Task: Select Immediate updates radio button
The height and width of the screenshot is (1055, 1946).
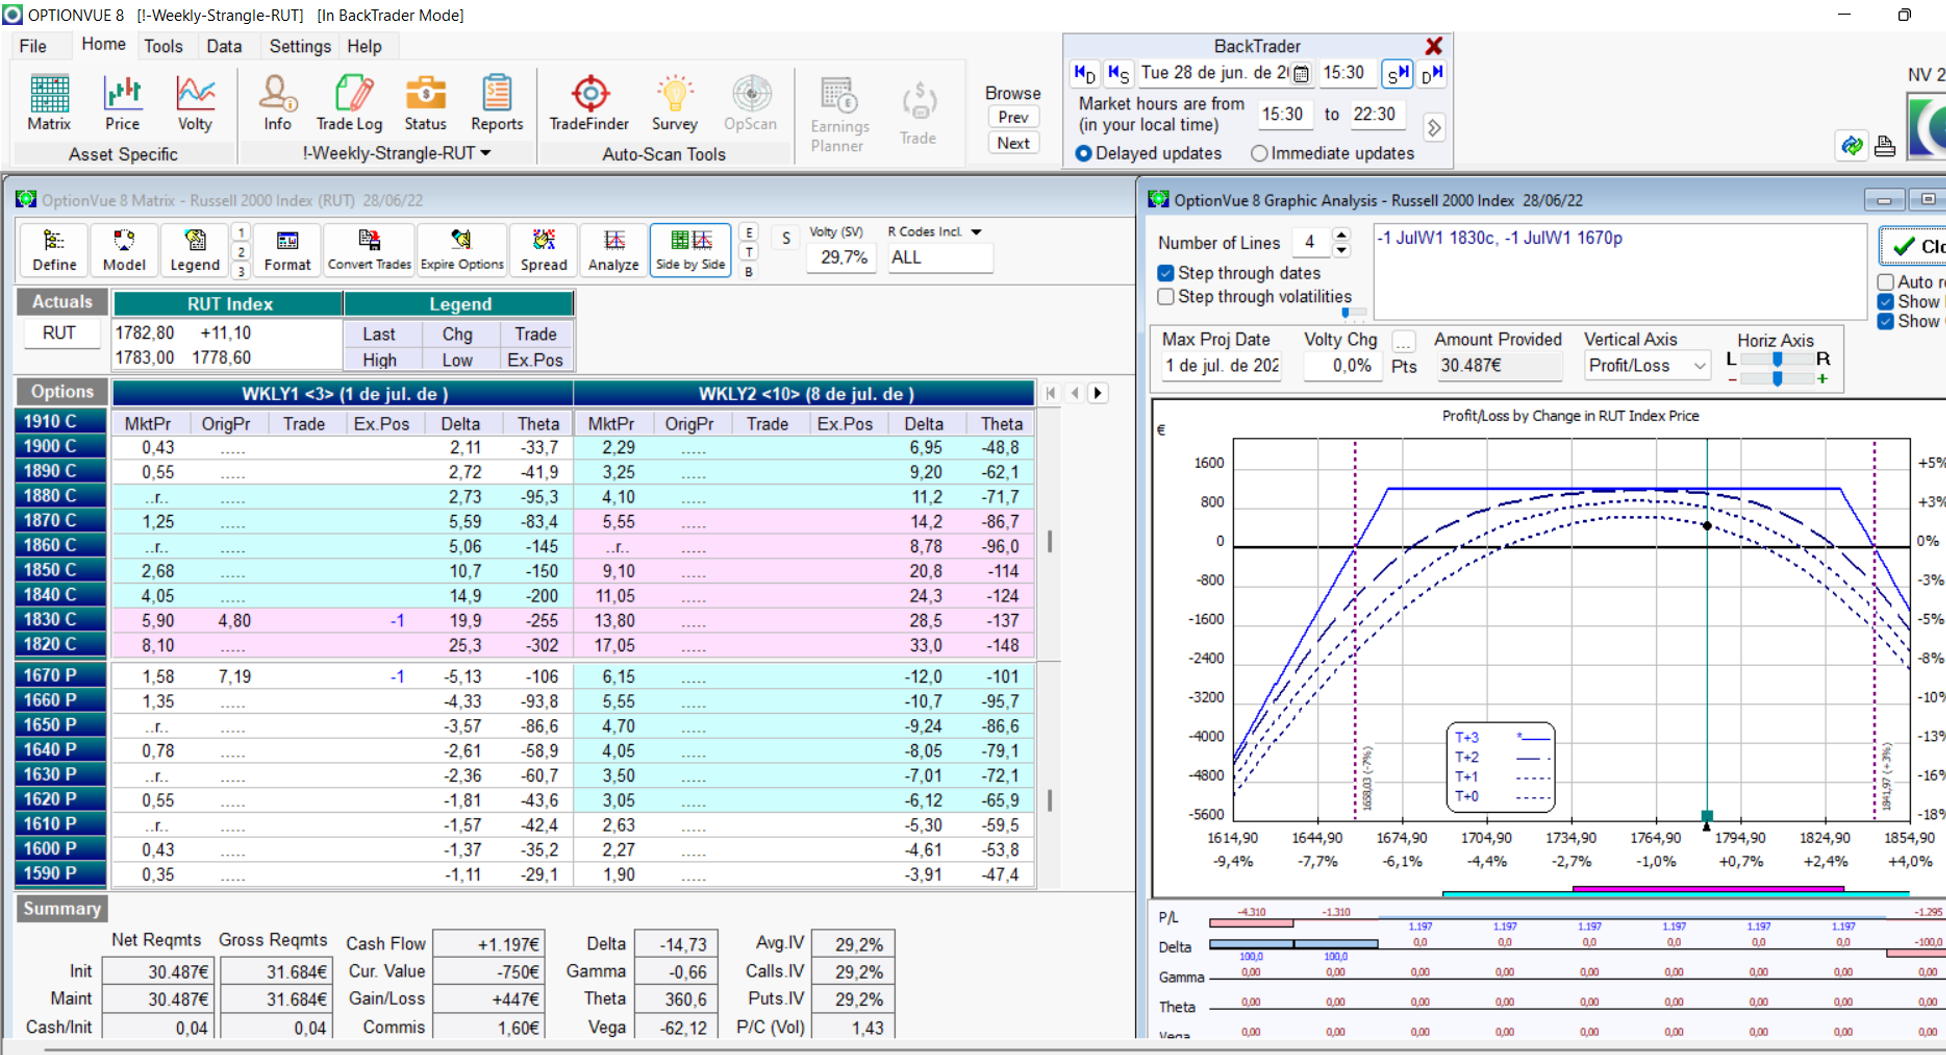Action: pyautogui.click(x=1259, y=153)
